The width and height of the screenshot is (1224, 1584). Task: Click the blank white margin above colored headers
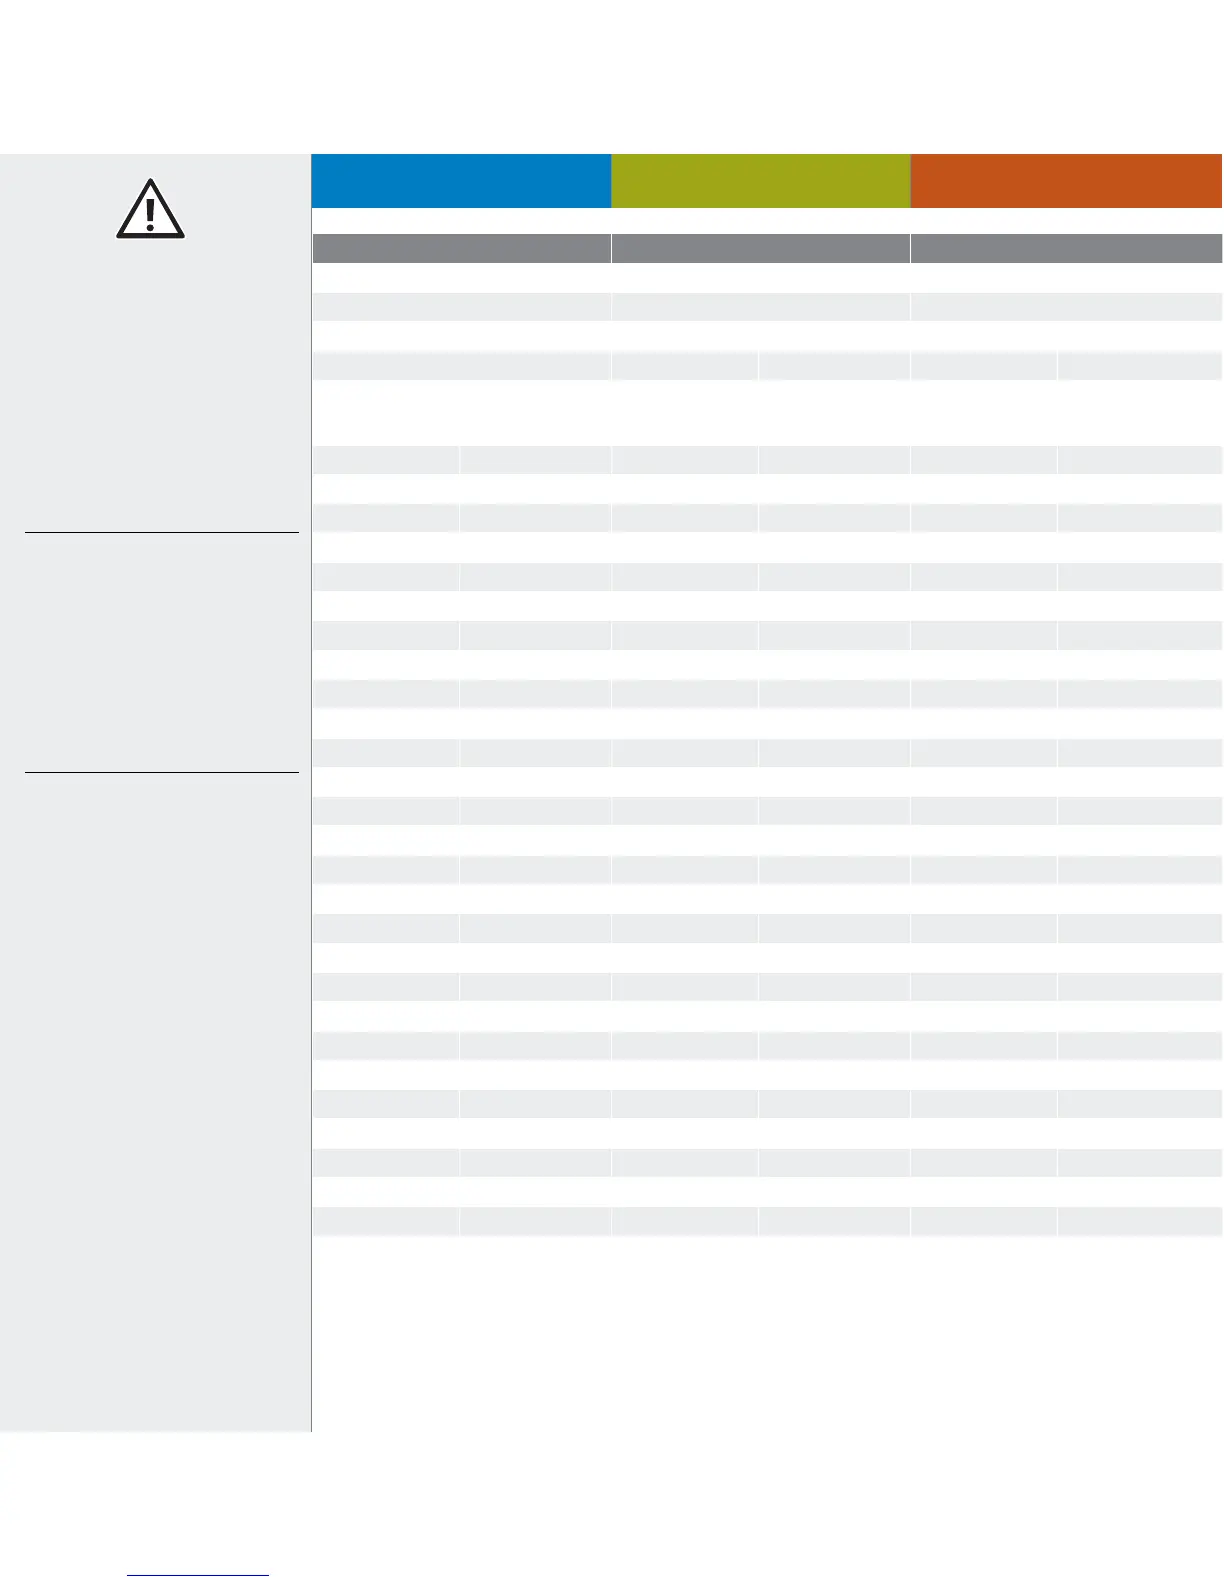click(x=612, y=76)
